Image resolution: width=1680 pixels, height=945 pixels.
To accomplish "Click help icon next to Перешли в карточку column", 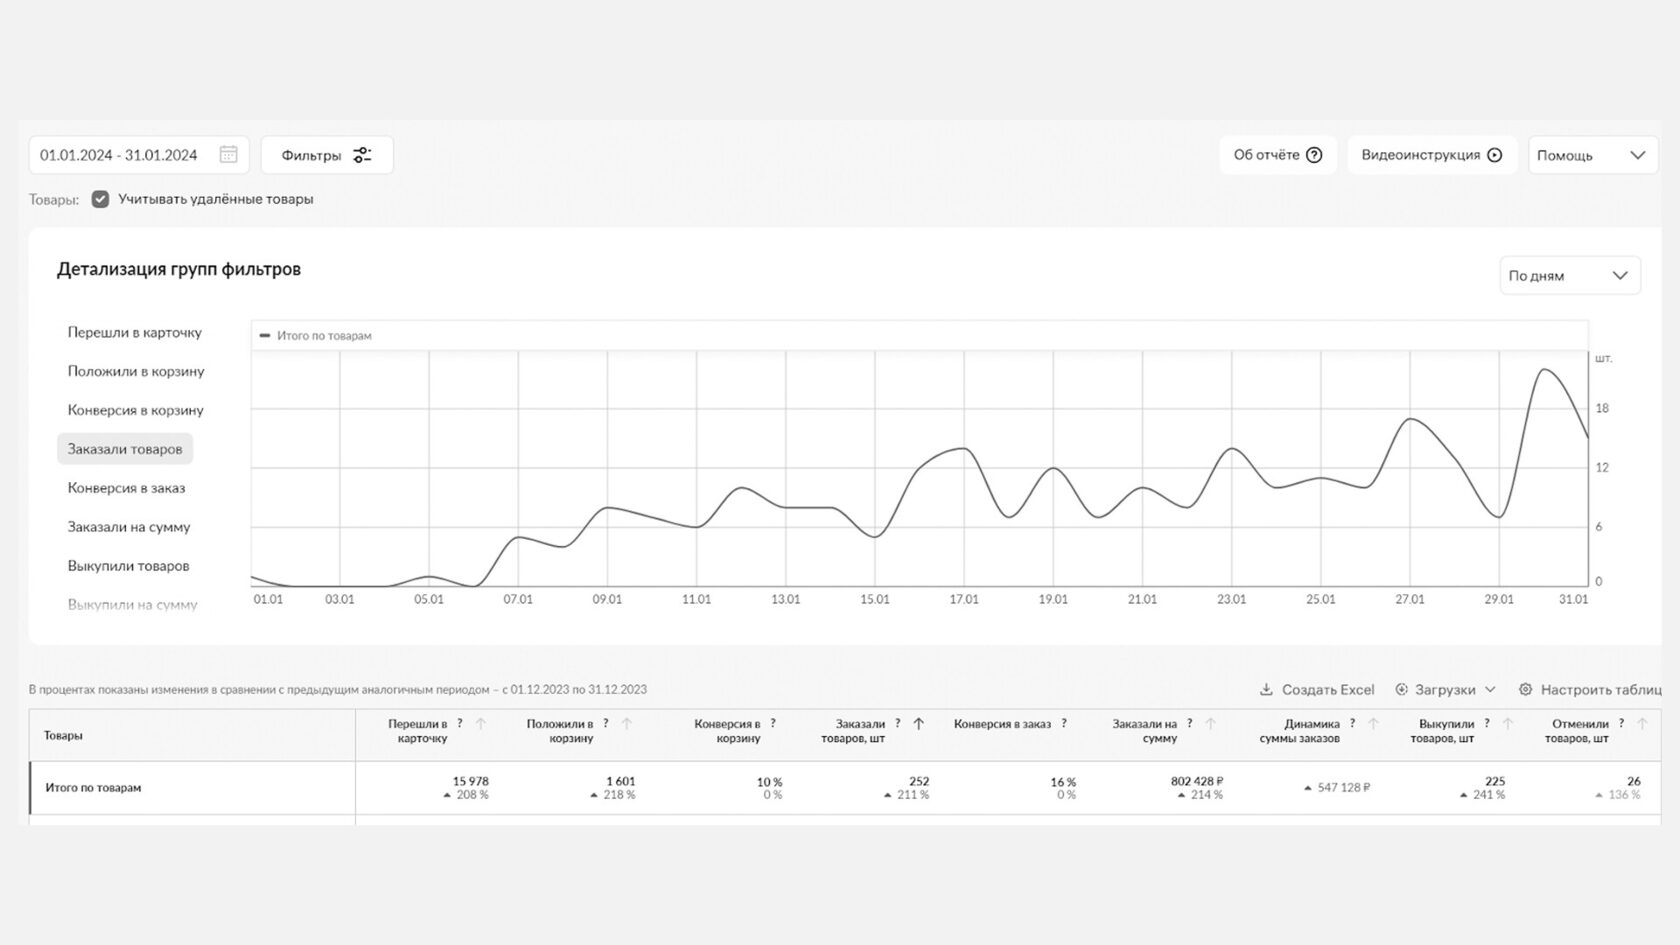I will (x=460, y=723).
